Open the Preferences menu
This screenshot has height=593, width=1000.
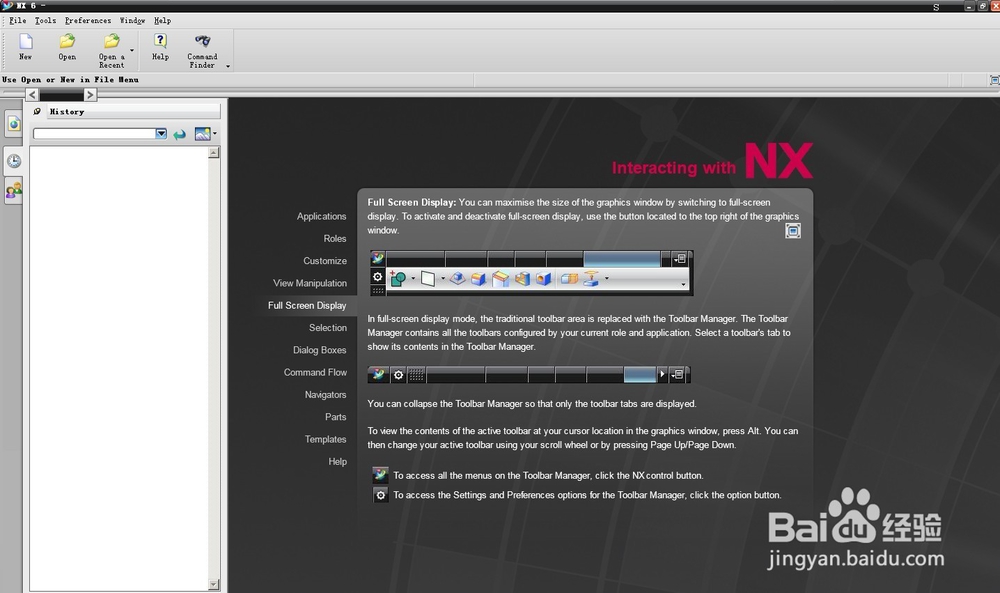[87, 20]
